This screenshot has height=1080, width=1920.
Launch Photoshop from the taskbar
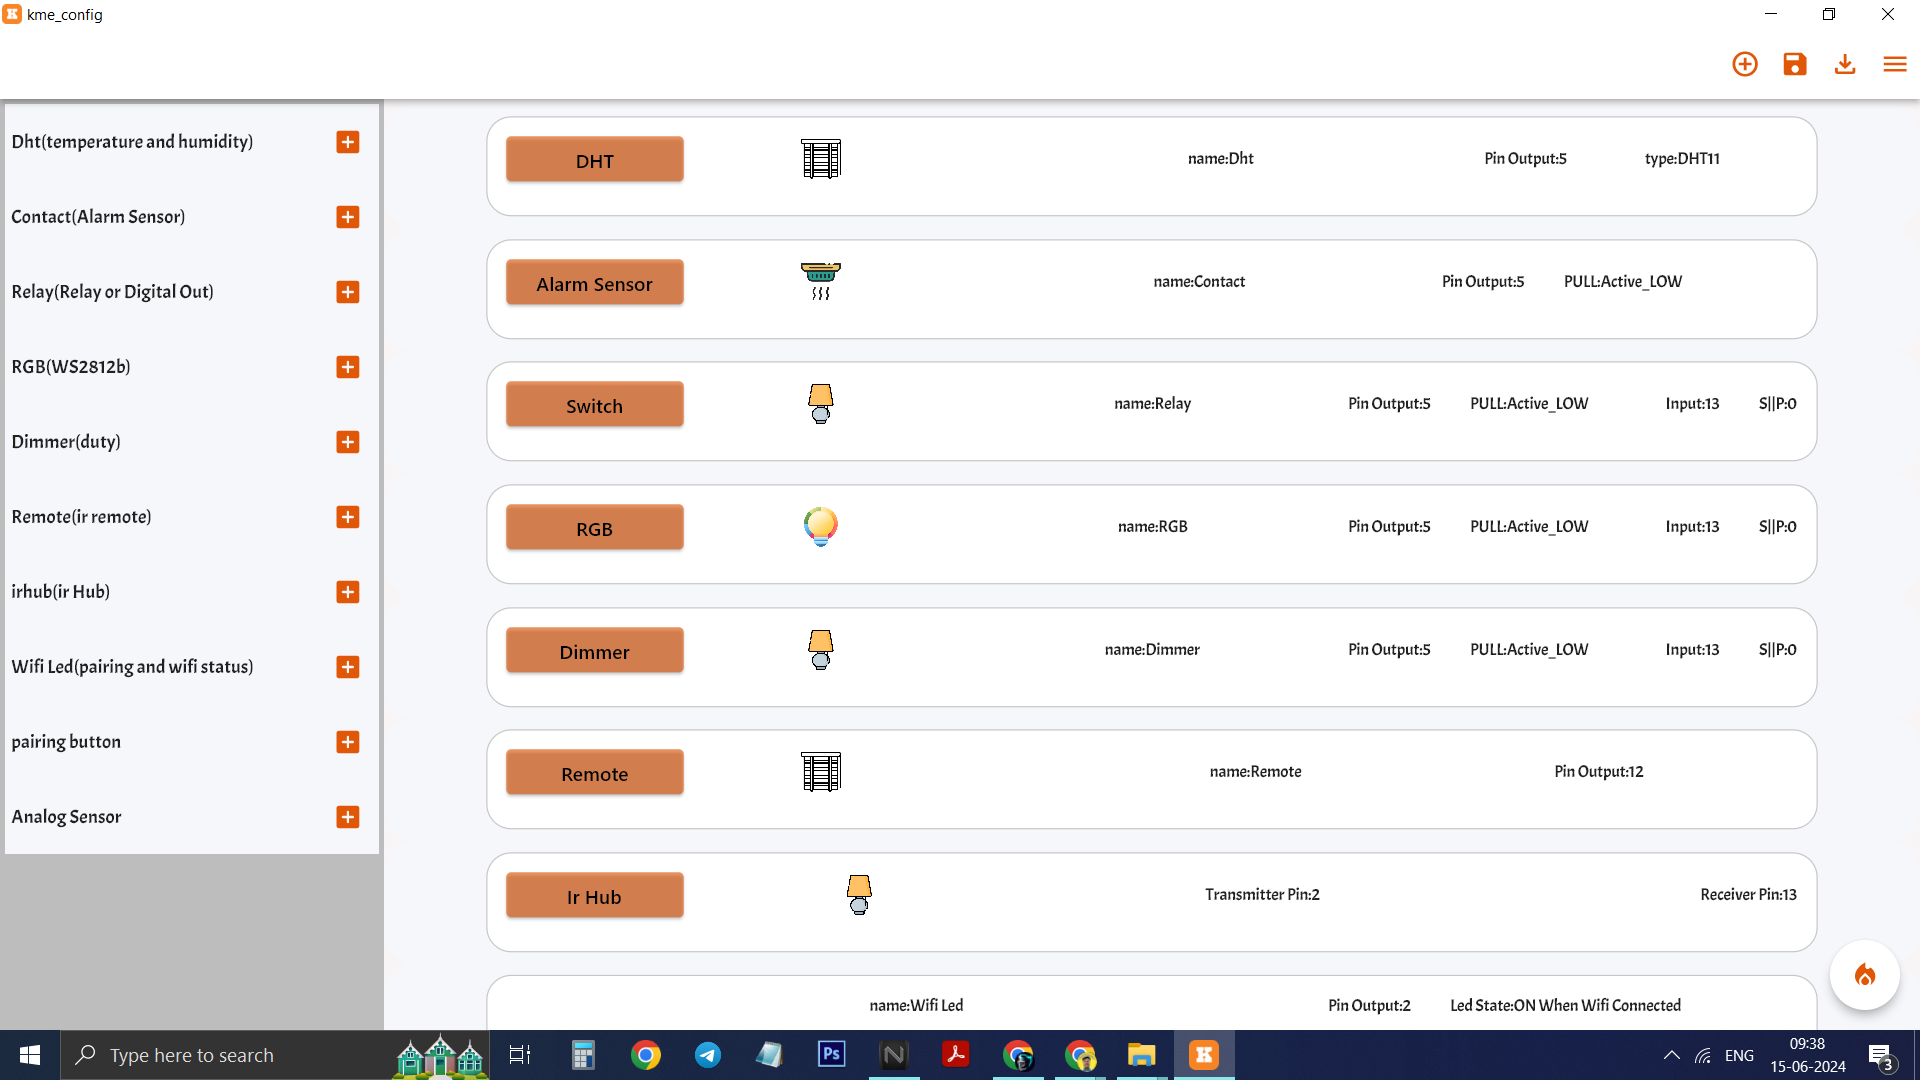click(x=831, y=1055)
